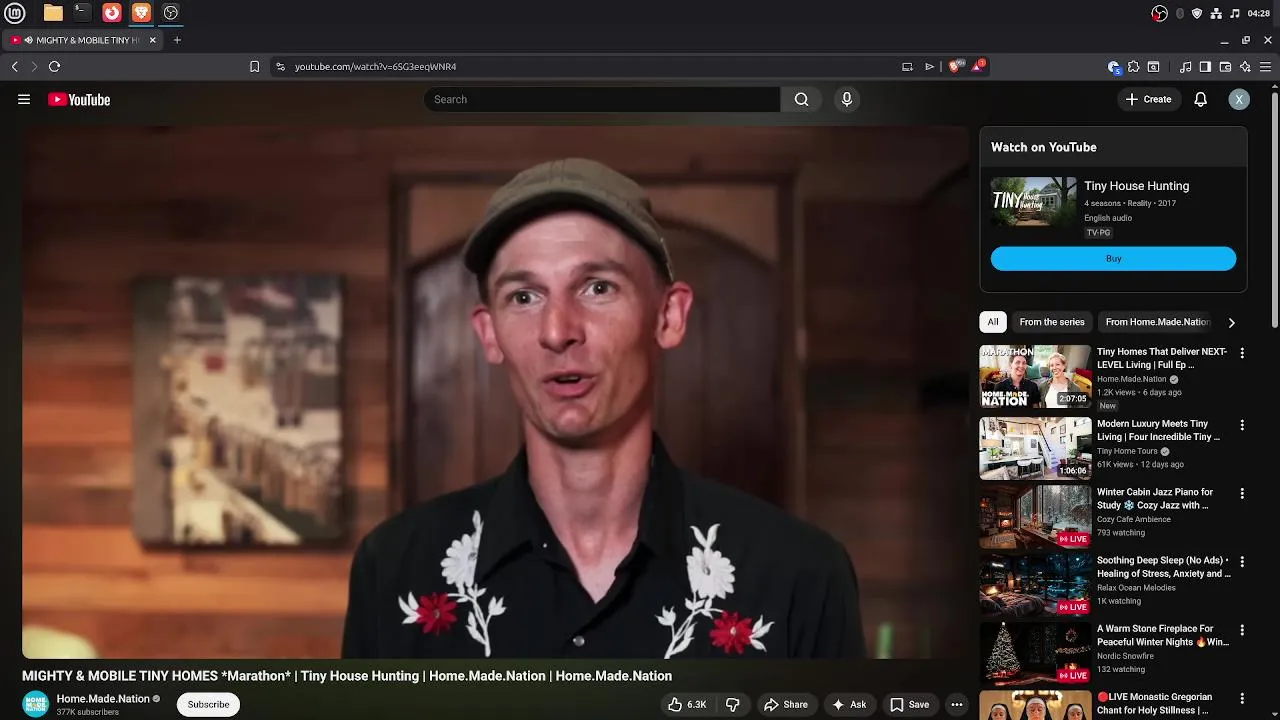Reload the page
The width and height of the screenshot is (1280, 720).
[54, 66]
